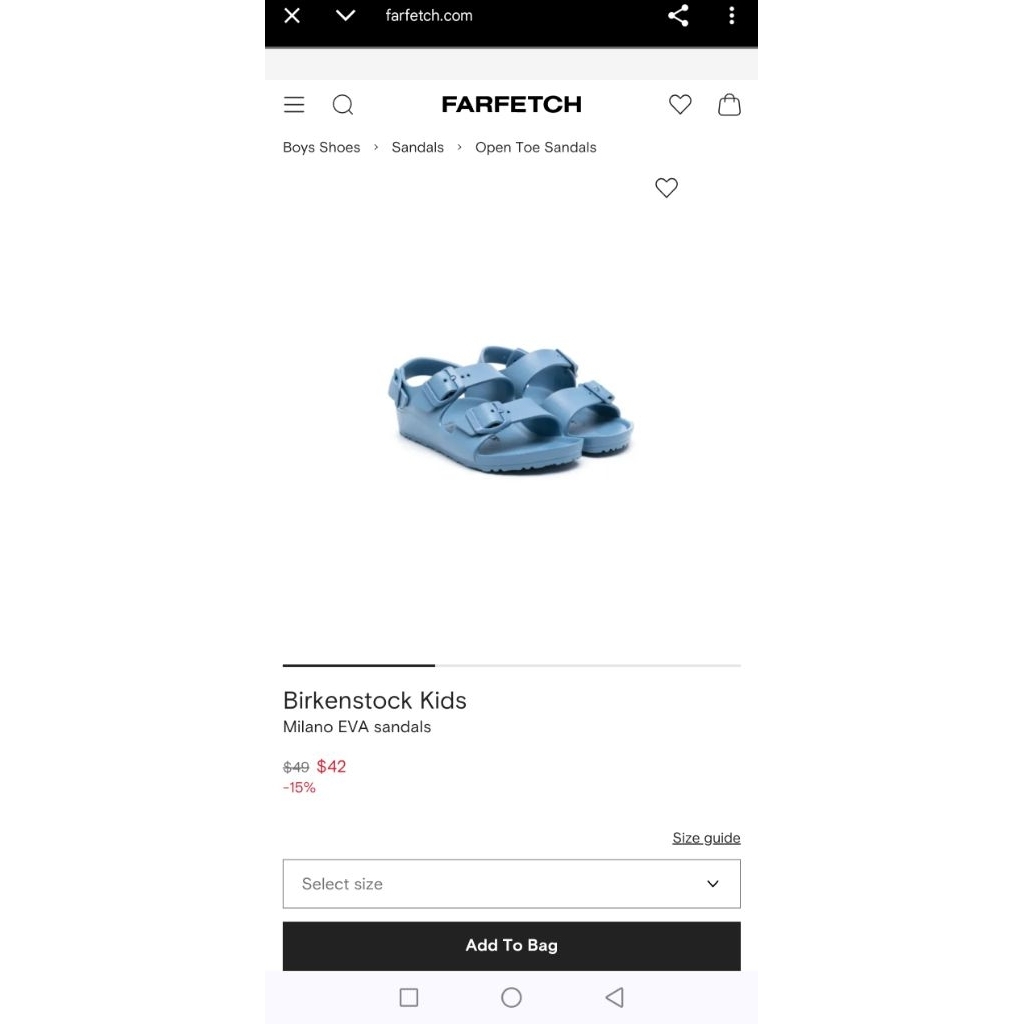
Task: Expand the browser address bar chevron
Action: 345,15
